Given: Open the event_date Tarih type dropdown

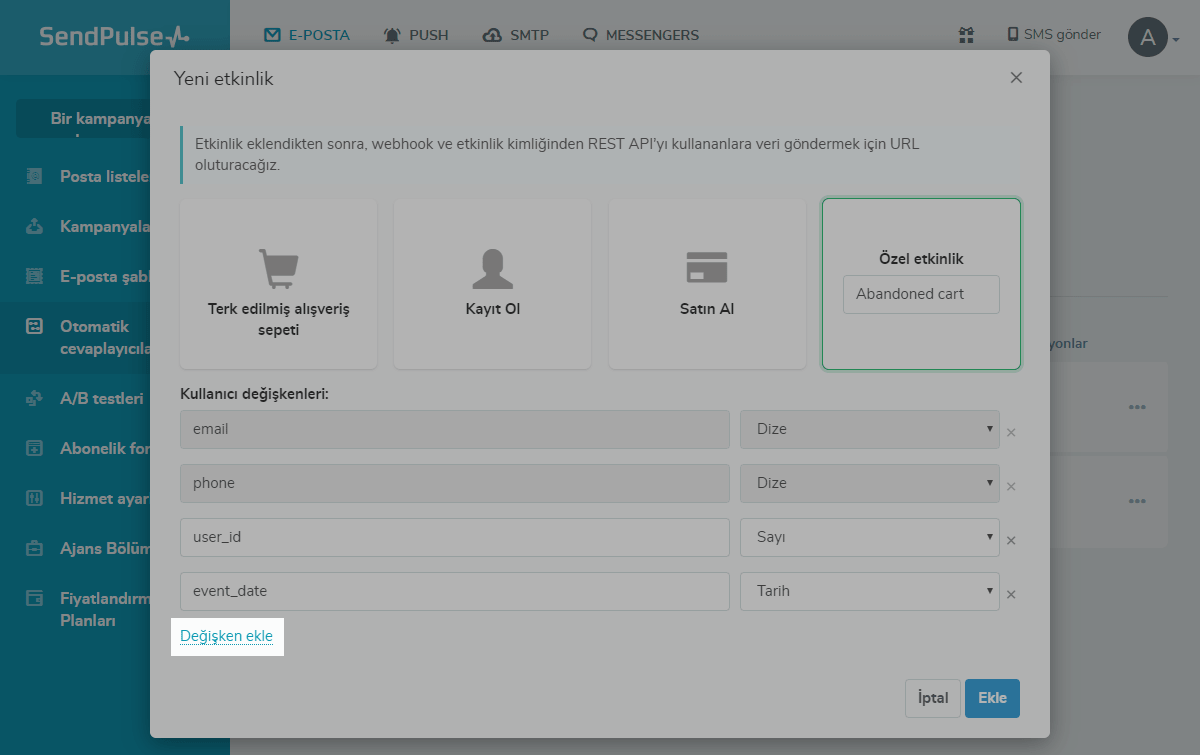Looking at the screenshot, I should (869, 591).
